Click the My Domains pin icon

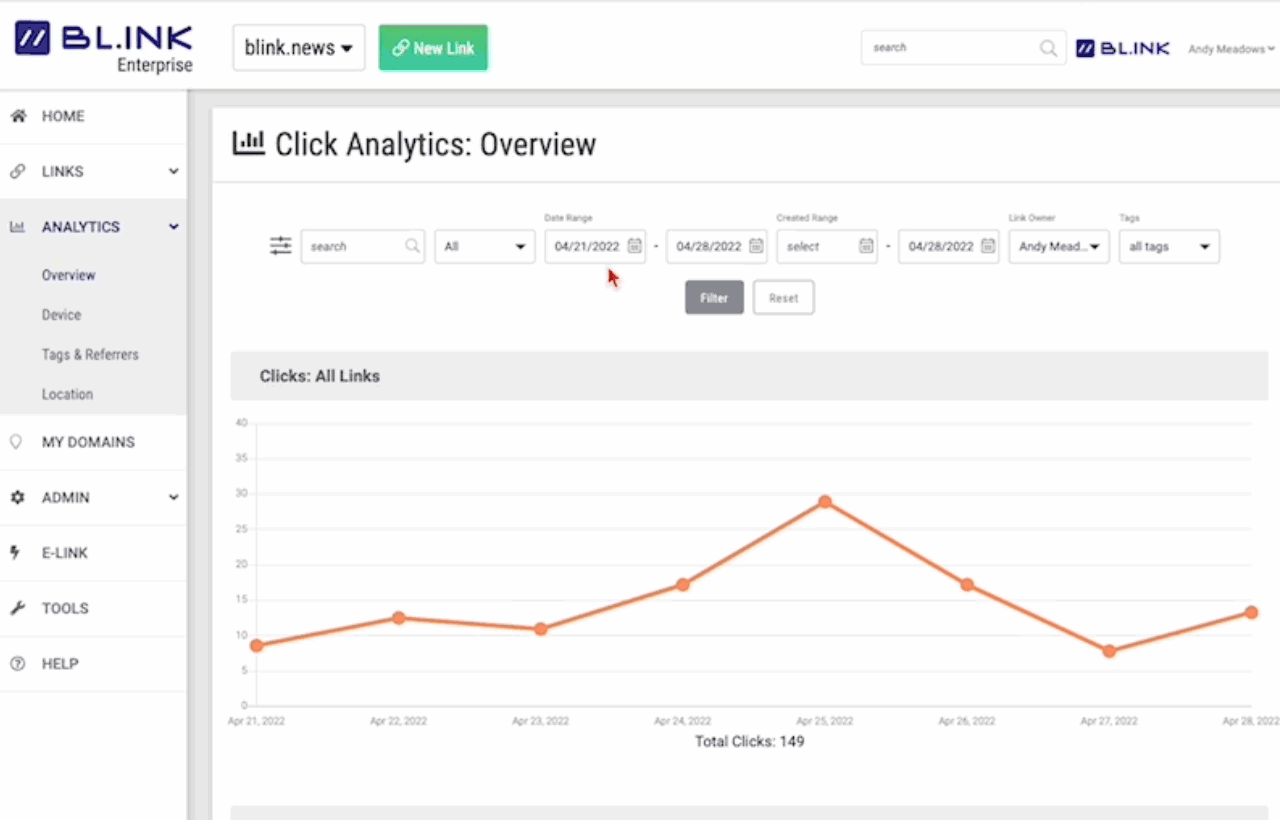[16, 442]
